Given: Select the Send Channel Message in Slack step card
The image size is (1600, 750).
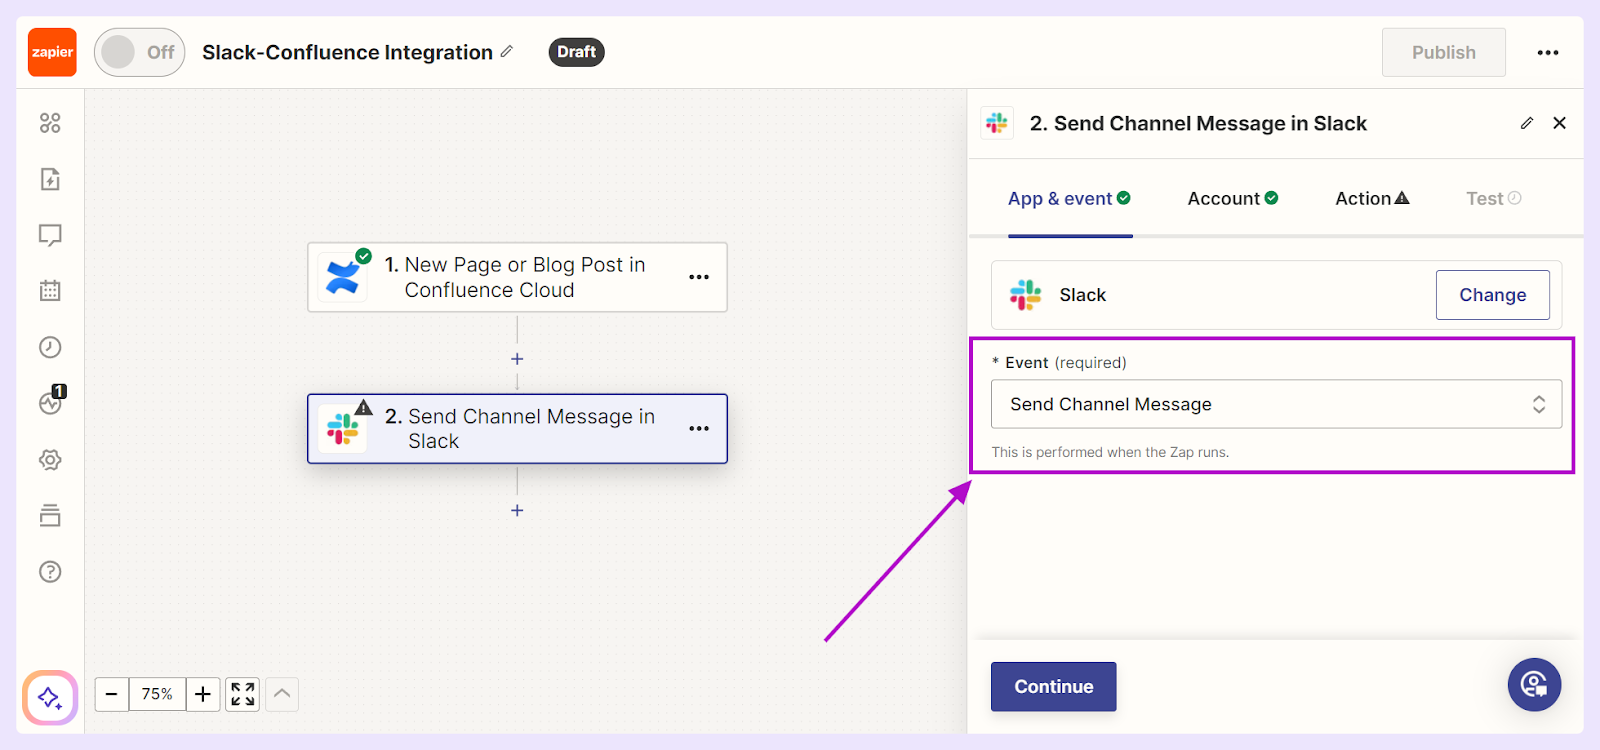Looking at the screenshot, I should [x=517, y=429].
